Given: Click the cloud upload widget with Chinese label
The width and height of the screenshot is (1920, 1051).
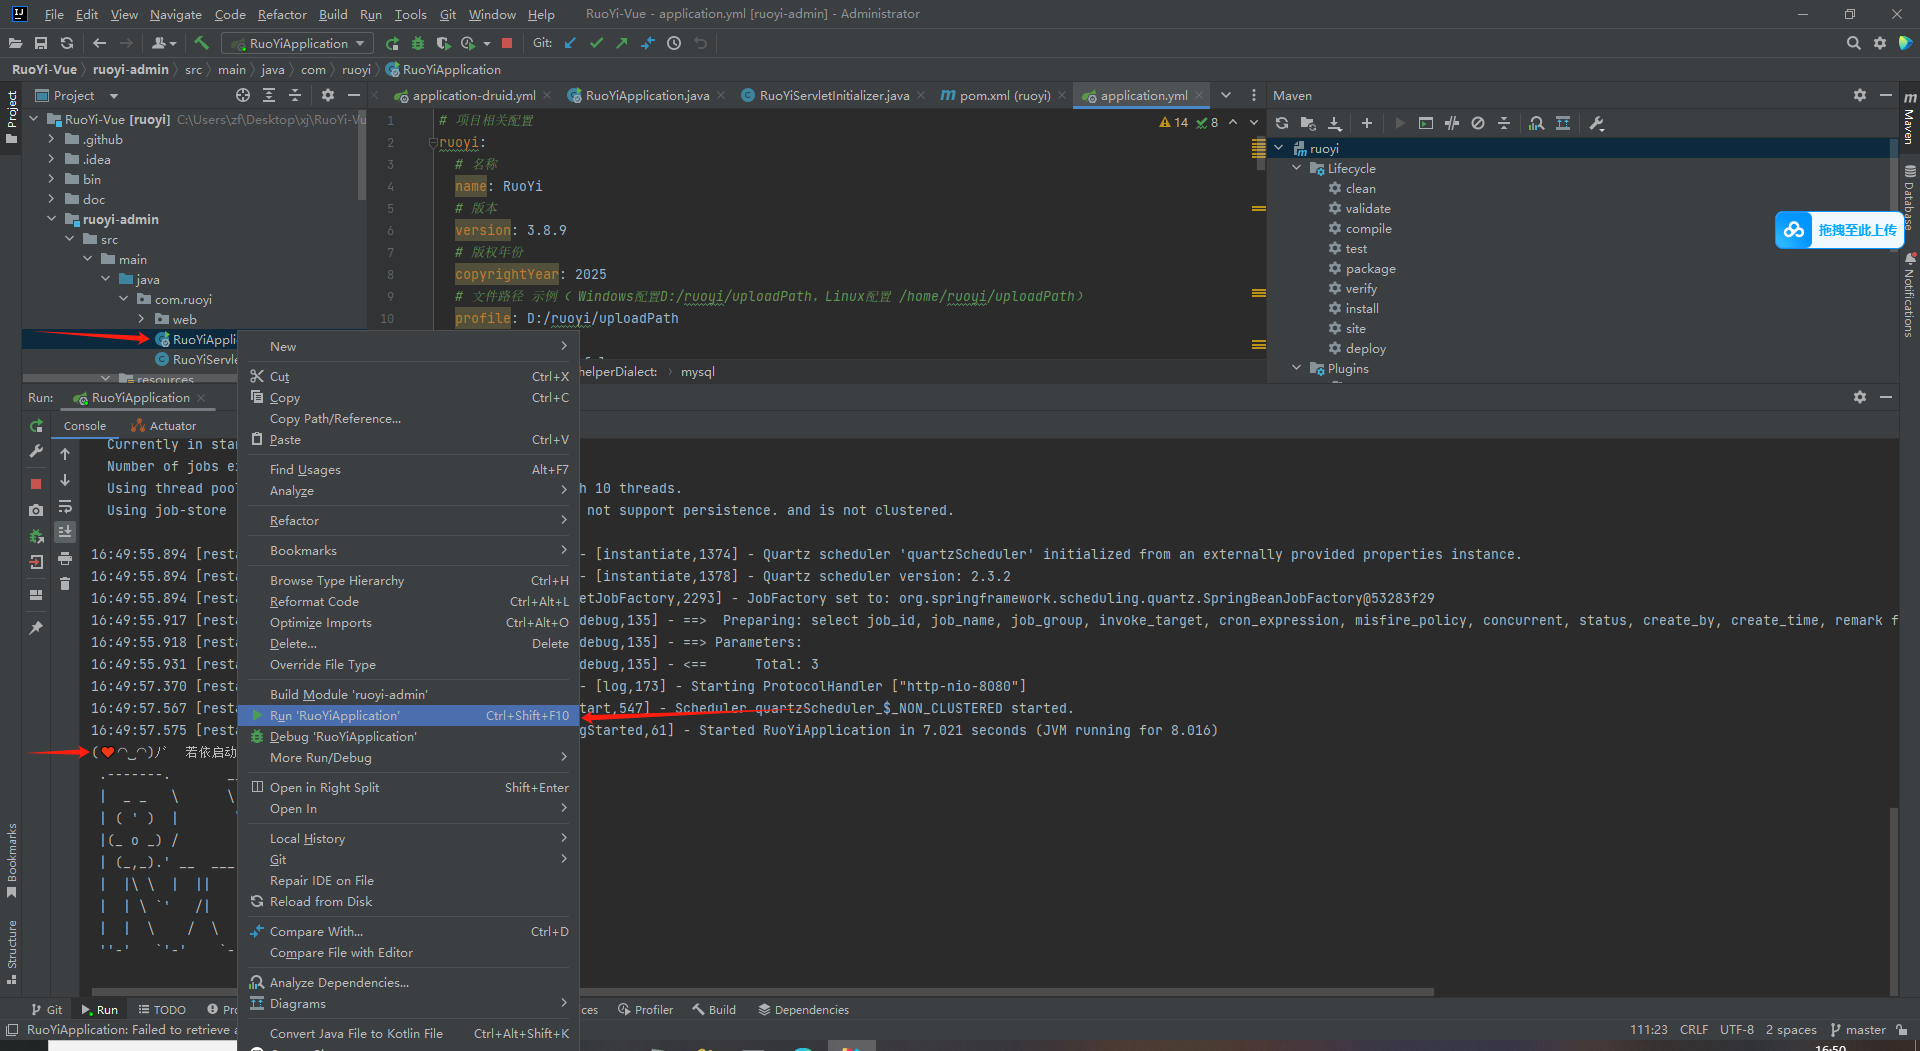Looking at the screenshot, I should point(1838,230).
